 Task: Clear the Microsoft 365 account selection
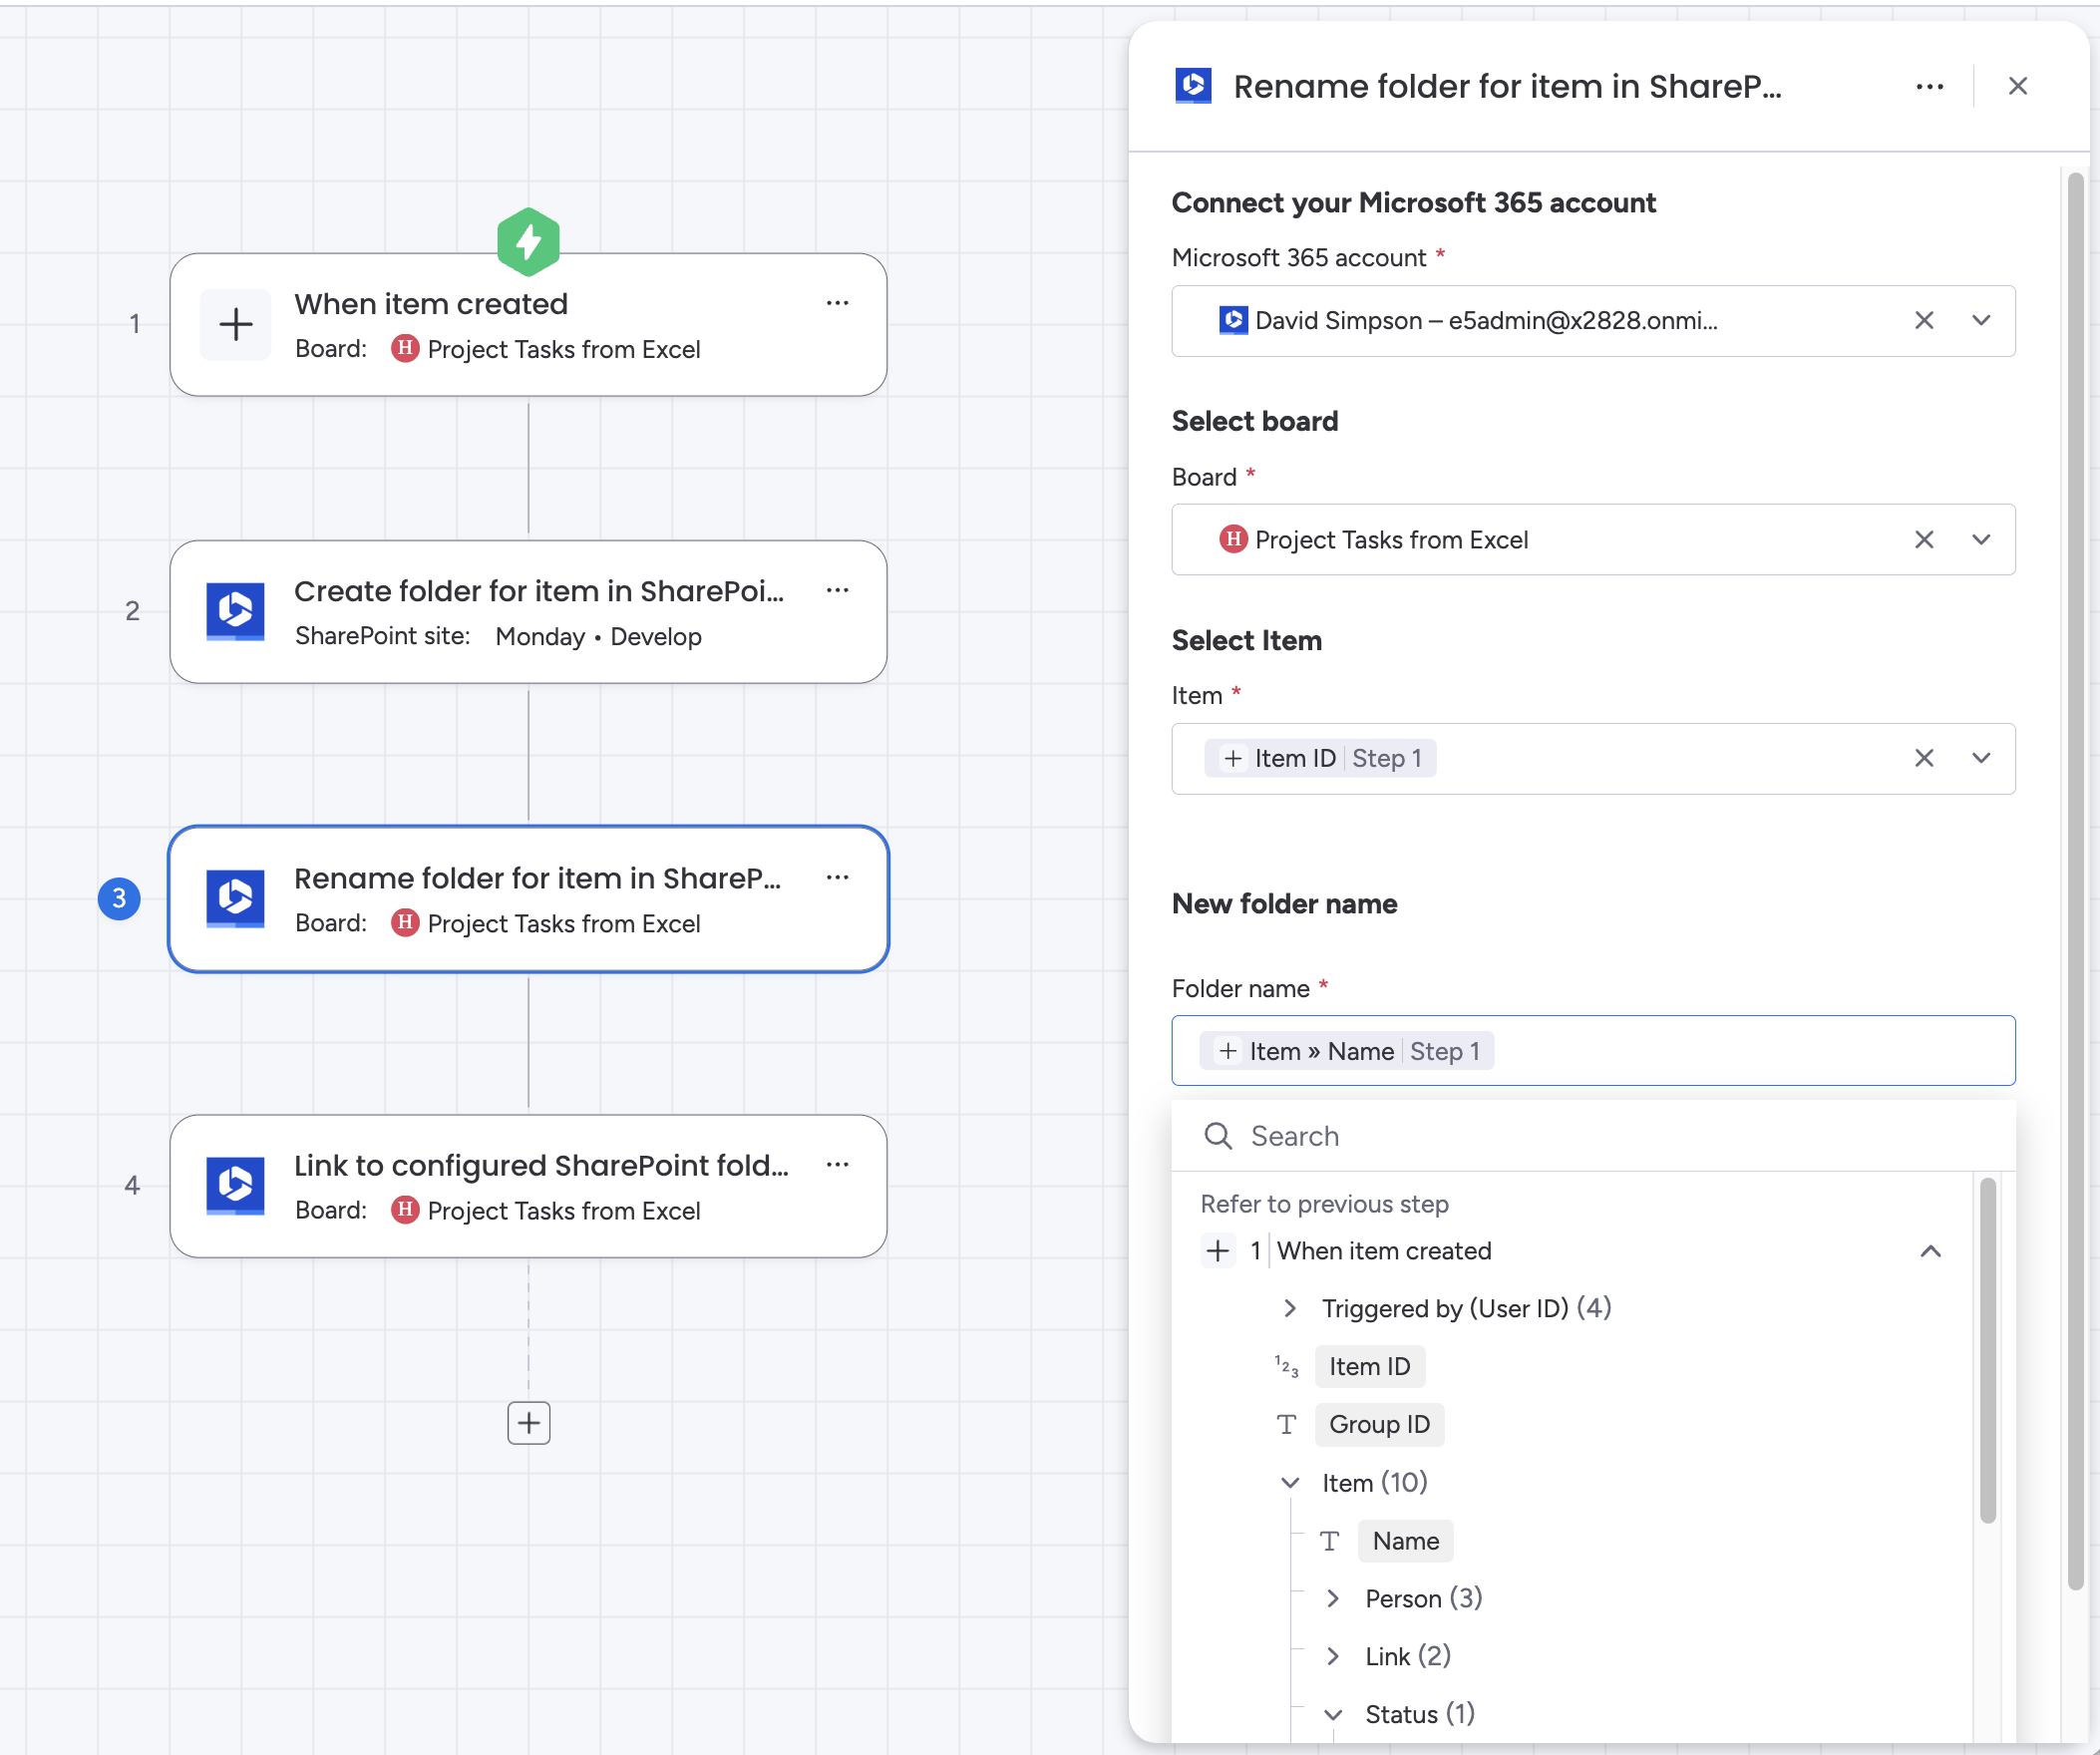pyautogui.click(x=1923, y=321)
